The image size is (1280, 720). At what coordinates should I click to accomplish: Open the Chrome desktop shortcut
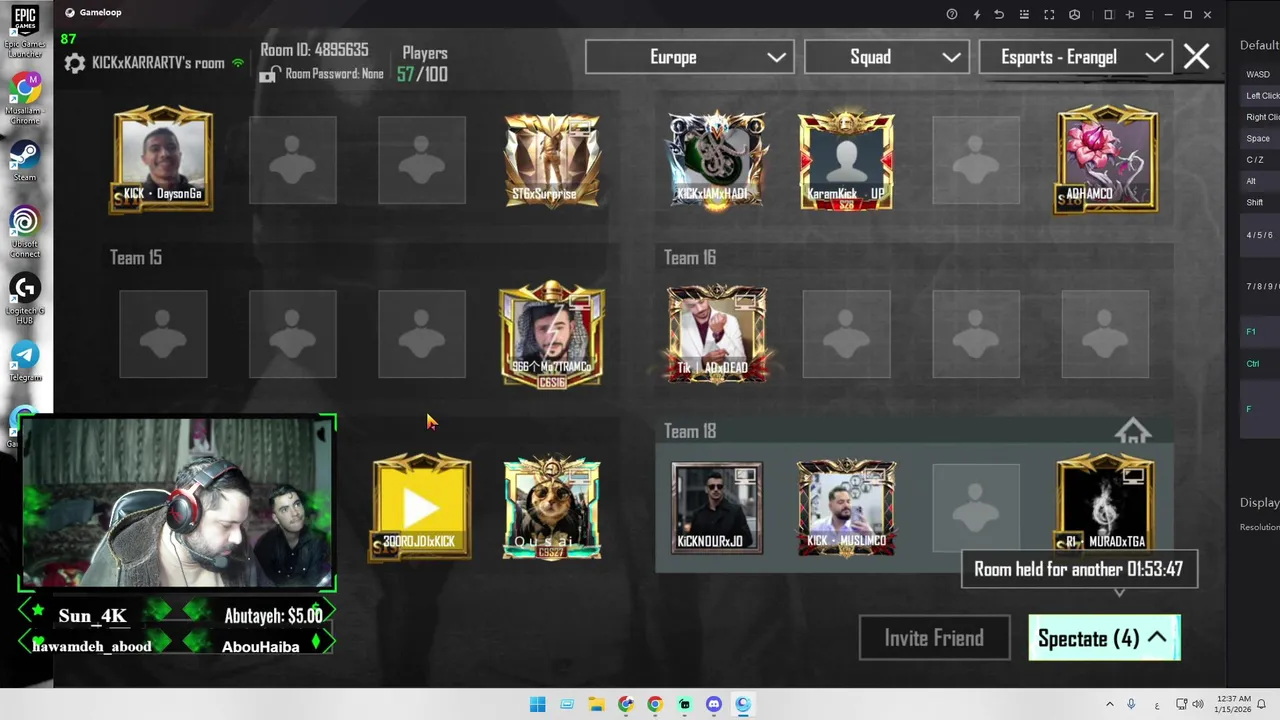[x=25, y=97]
